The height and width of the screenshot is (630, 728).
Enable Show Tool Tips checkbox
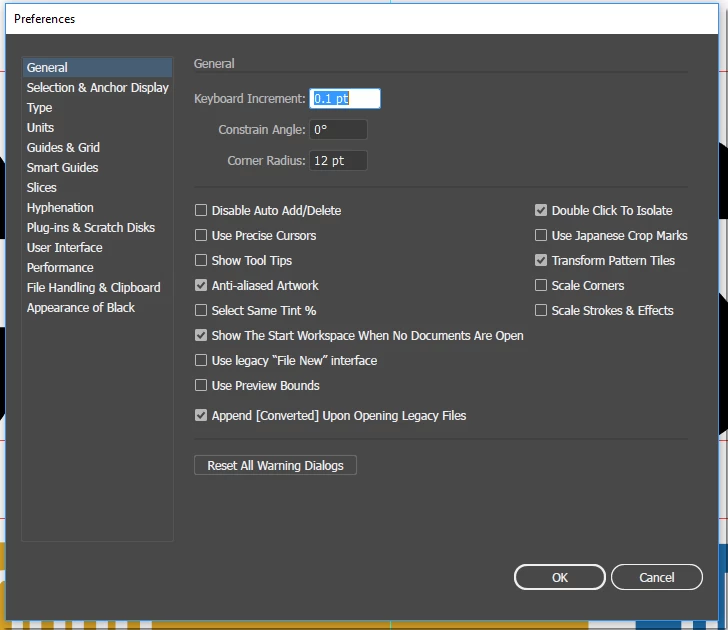[201, 260]
